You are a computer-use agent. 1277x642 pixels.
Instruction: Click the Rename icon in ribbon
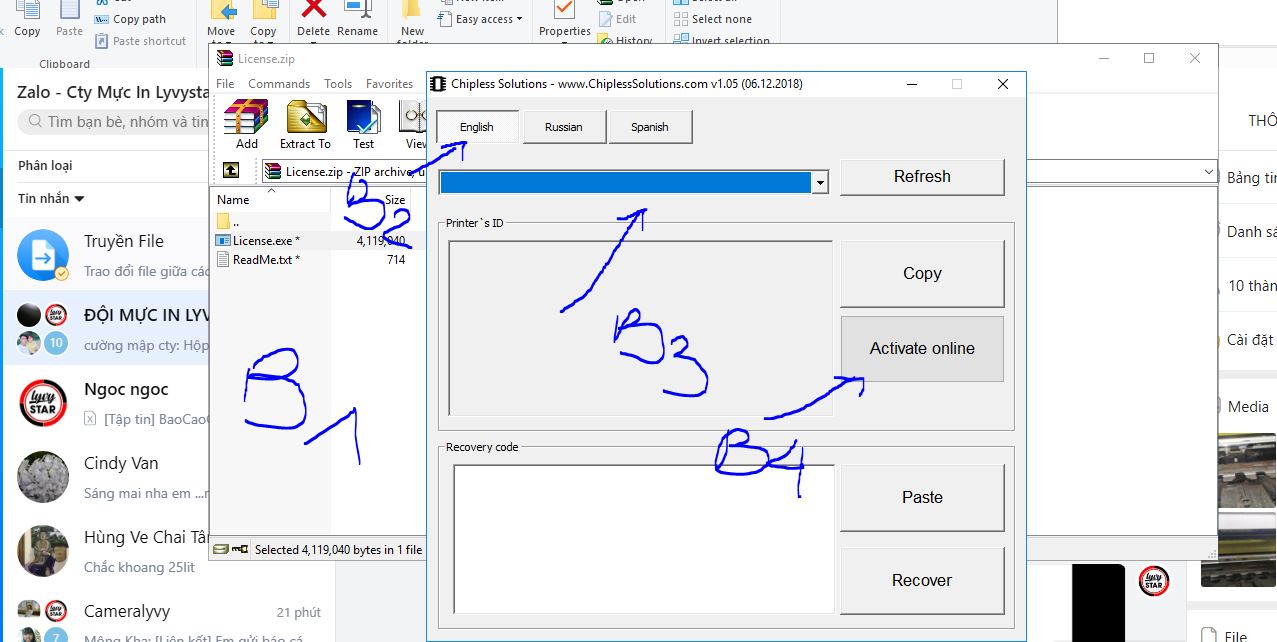click(357, 12)
